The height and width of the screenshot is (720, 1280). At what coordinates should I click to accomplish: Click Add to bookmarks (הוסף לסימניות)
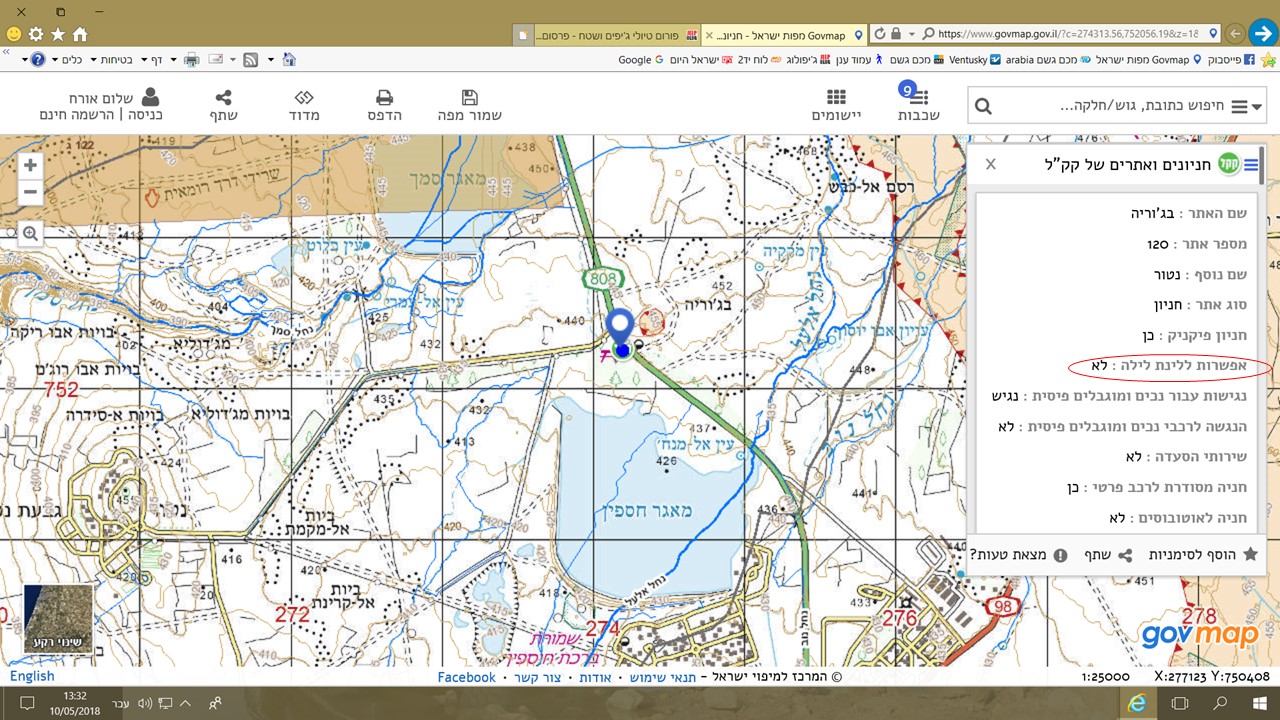click(1202, 554)
